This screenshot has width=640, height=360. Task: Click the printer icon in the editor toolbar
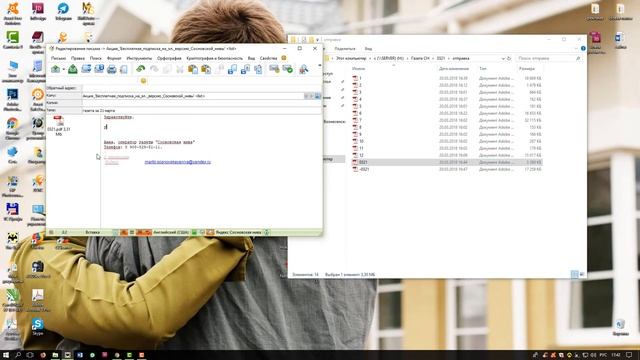(111, 69)
